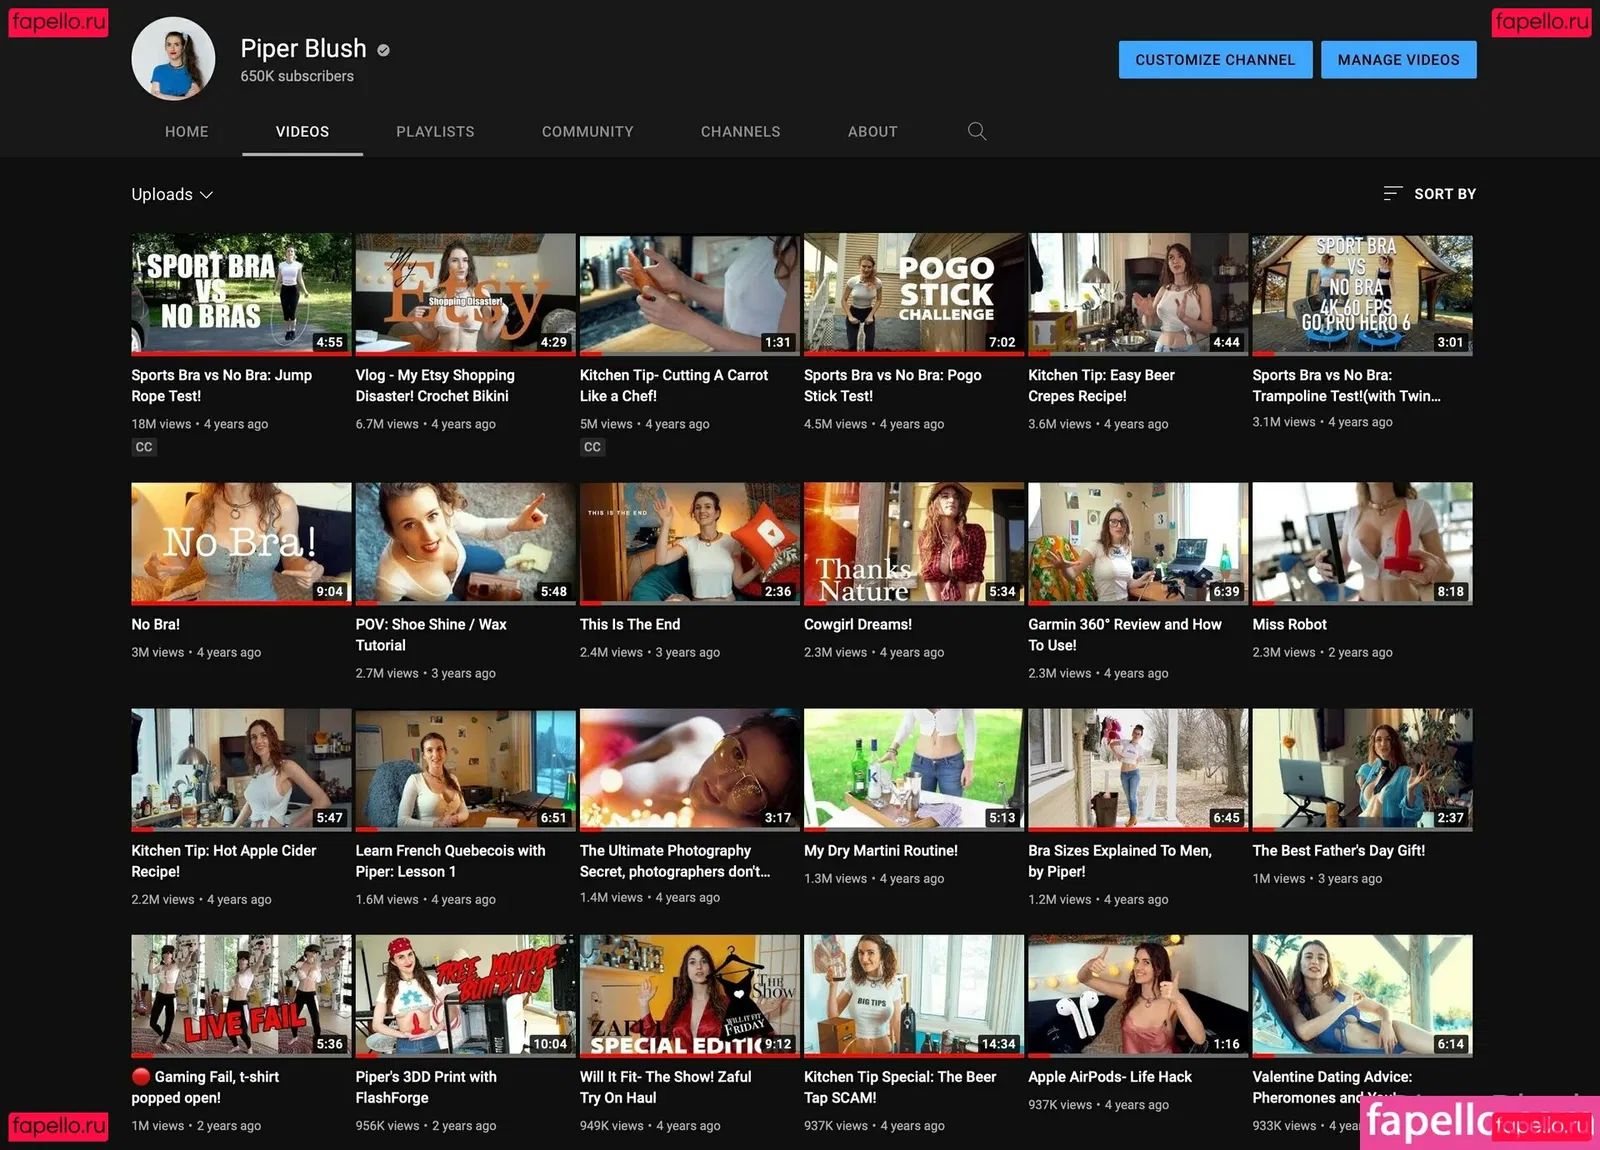Open 'Garmin 360° Review and How To Use!' title
This screenshot has height=1150, width=1600.
(1124, 634)
